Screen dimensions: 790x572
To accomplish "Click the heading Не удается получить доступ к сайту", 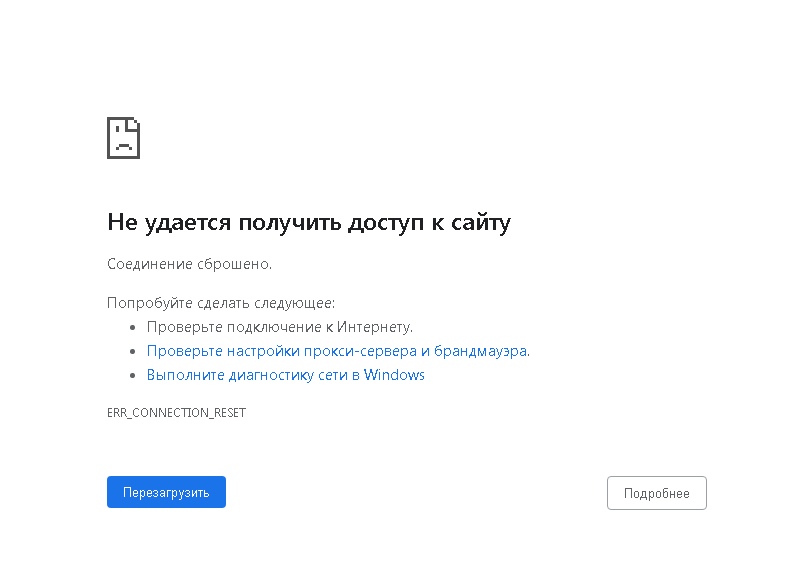I will (309, 223).
